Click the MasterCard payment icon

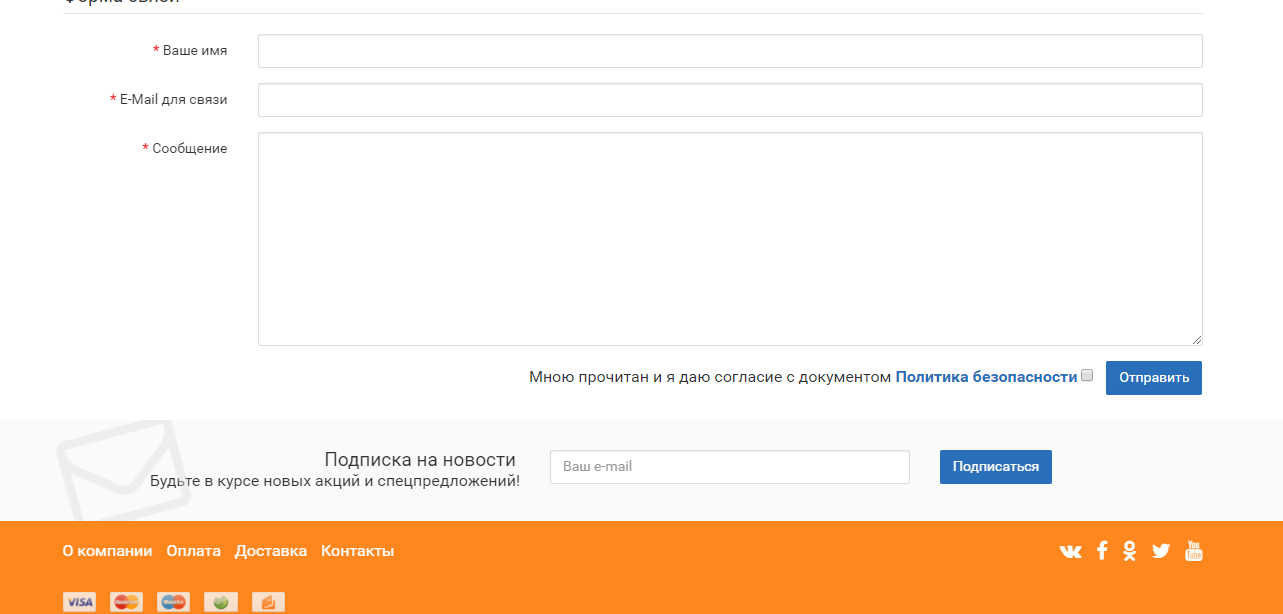tap(127, 602)
